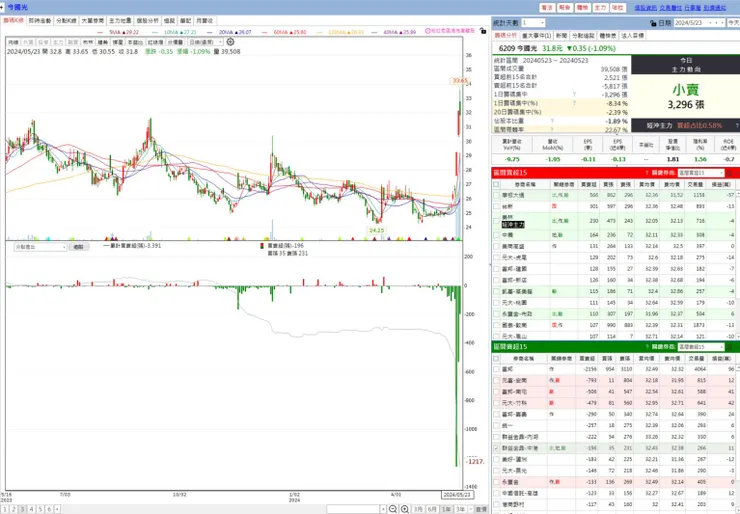Switch to 分點K線 tab
The height and width of the screenshot is (514, 740).
tap(66, 21)
